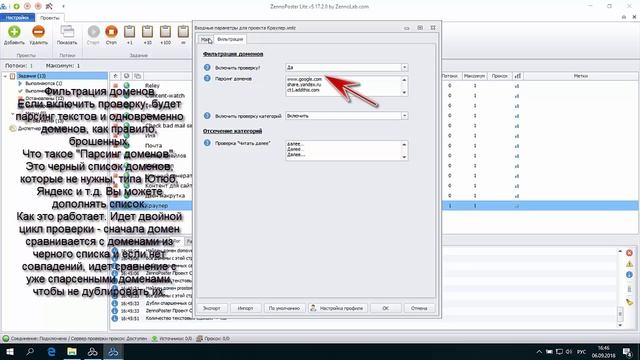The image size is (640, 360).
Task: Click the Импорт button in the dialog
Action: (x=245, y=308)
